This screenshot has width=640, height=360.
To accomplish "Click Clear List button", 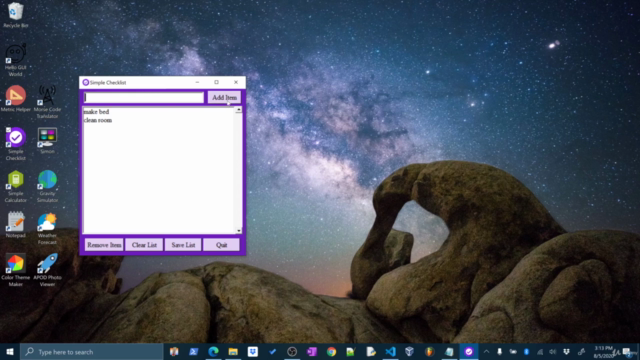I will [x=144, y=245].
